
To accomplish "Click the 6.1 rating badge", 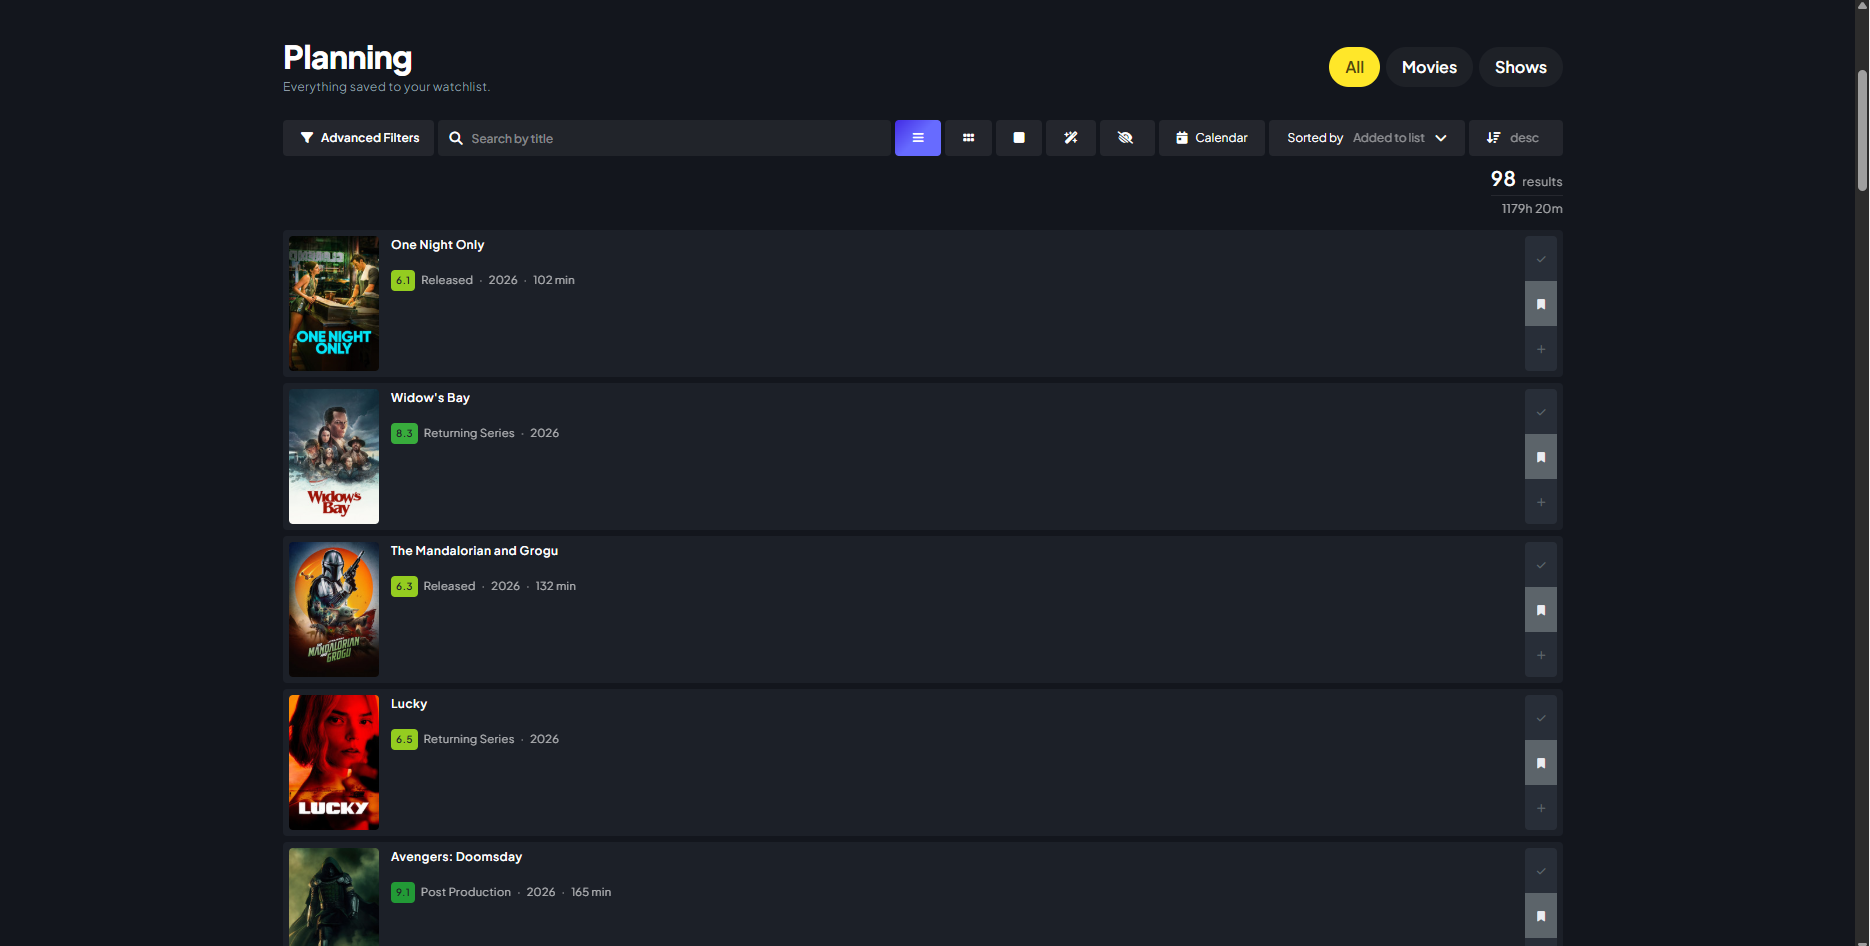I will tap(403, 281).
